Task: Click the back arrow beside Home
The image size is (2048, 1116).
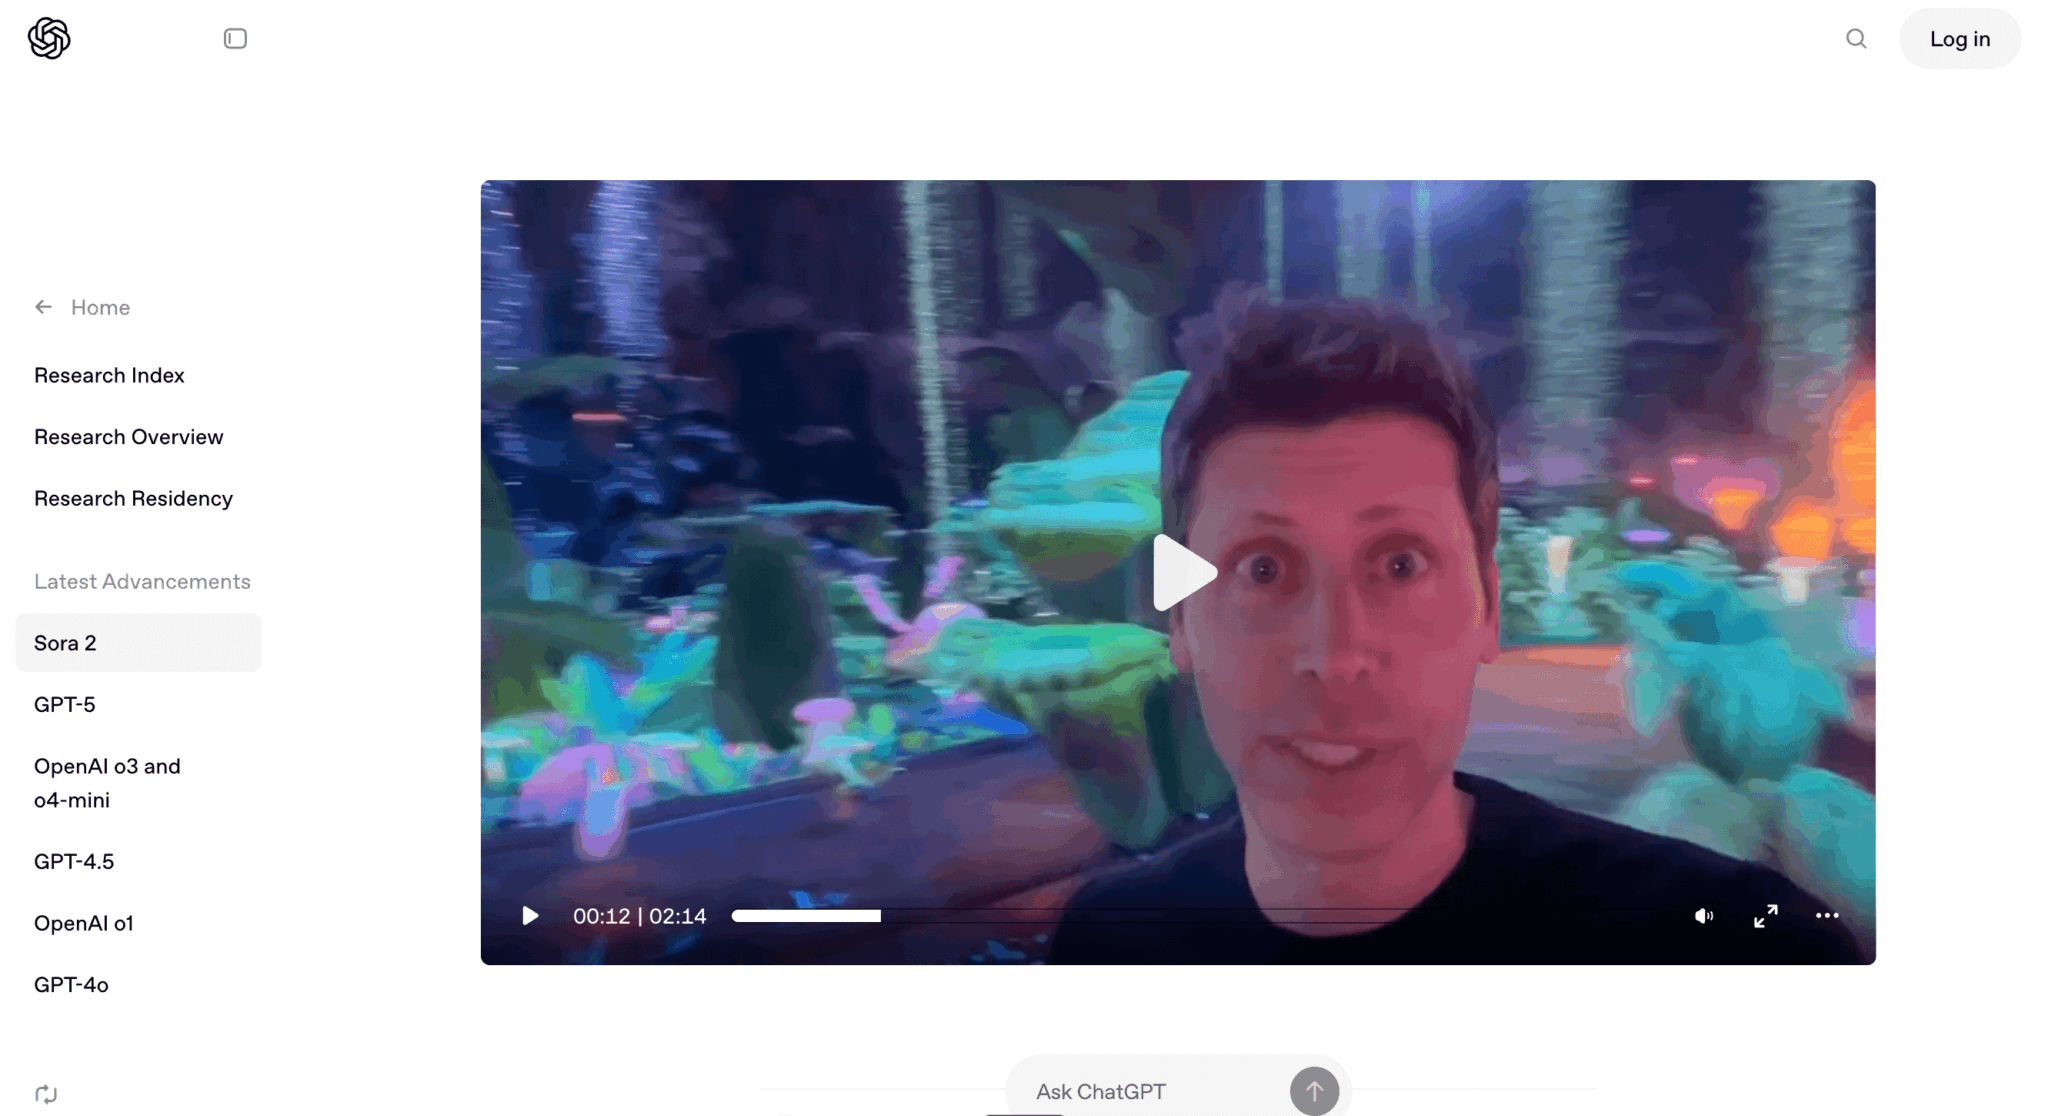Action: tap(43, 306)
